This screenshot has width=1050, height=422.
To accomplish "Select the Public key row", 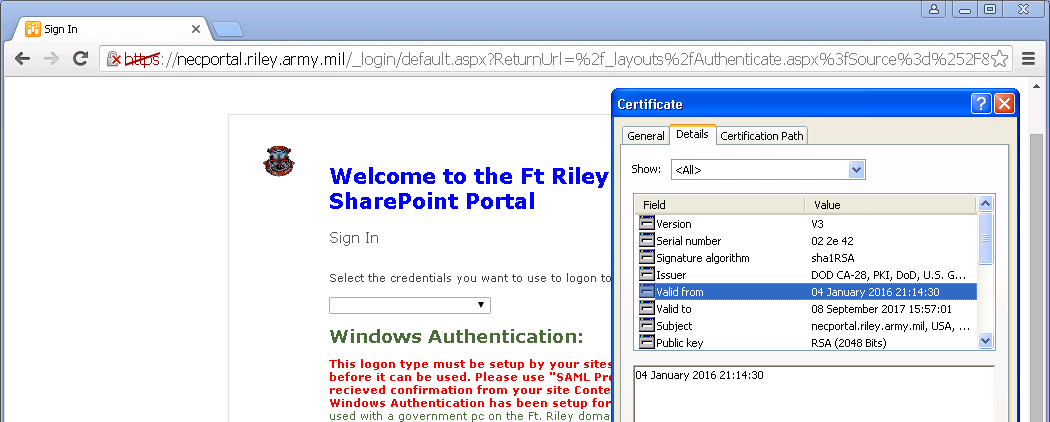I will (806, 343).
